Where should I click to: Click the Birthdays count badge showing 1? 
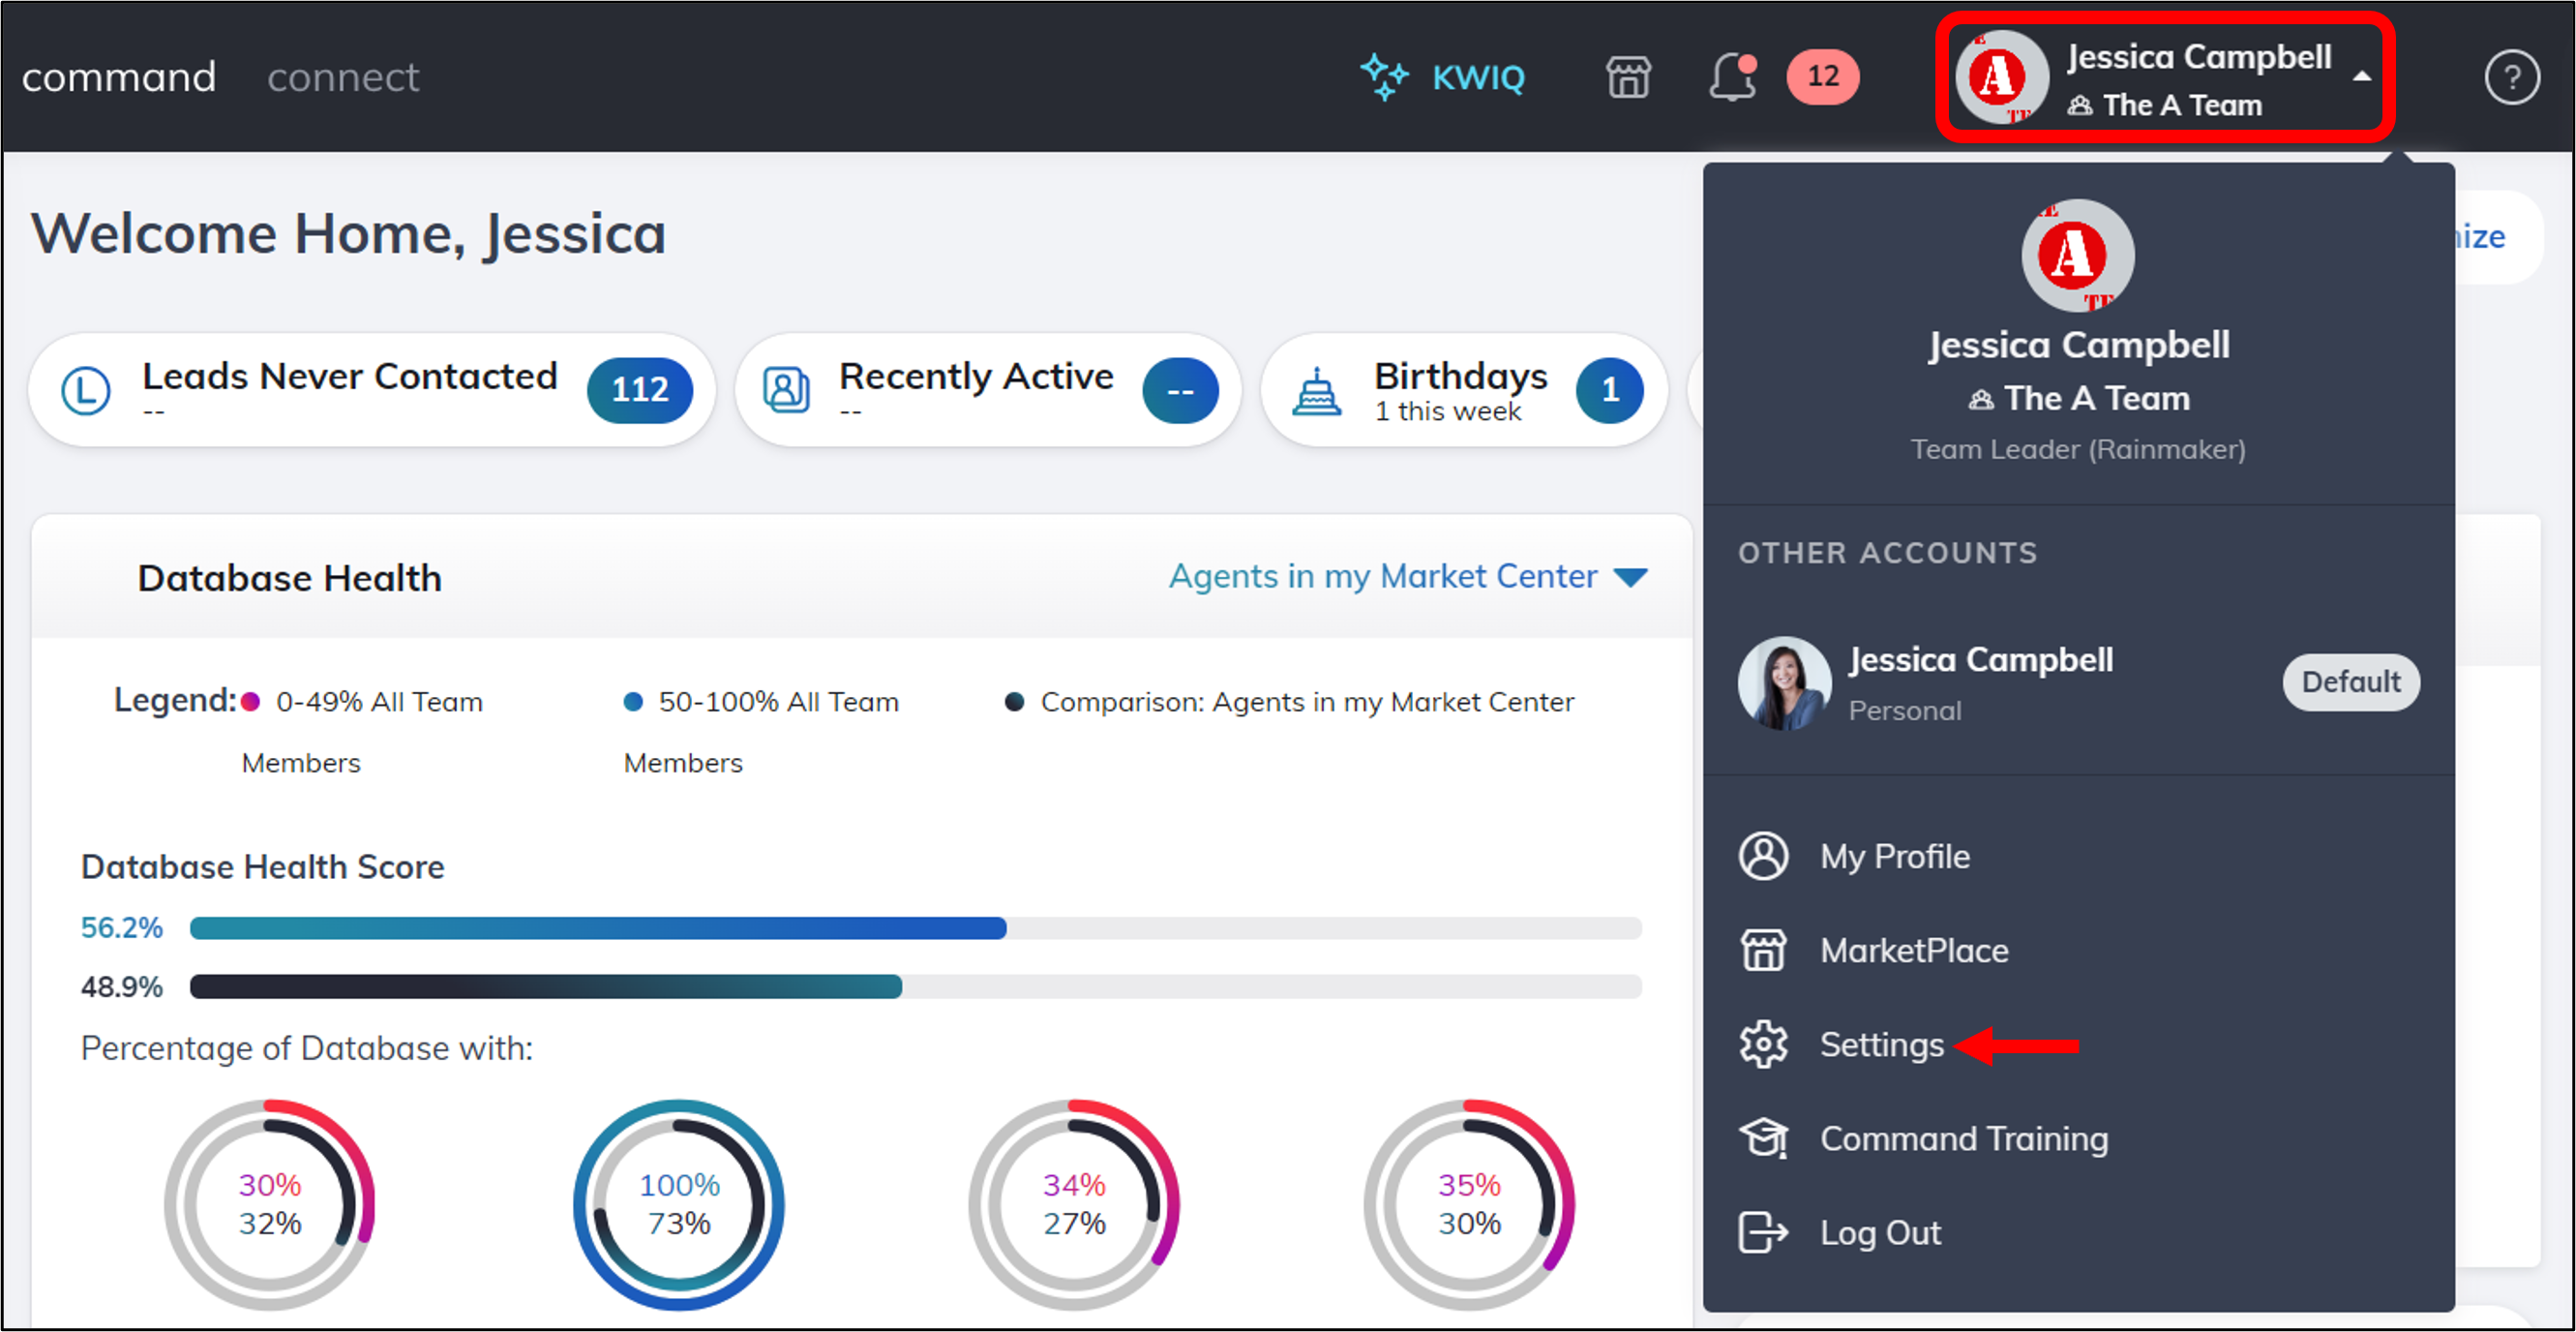(x=1609, y=390)
